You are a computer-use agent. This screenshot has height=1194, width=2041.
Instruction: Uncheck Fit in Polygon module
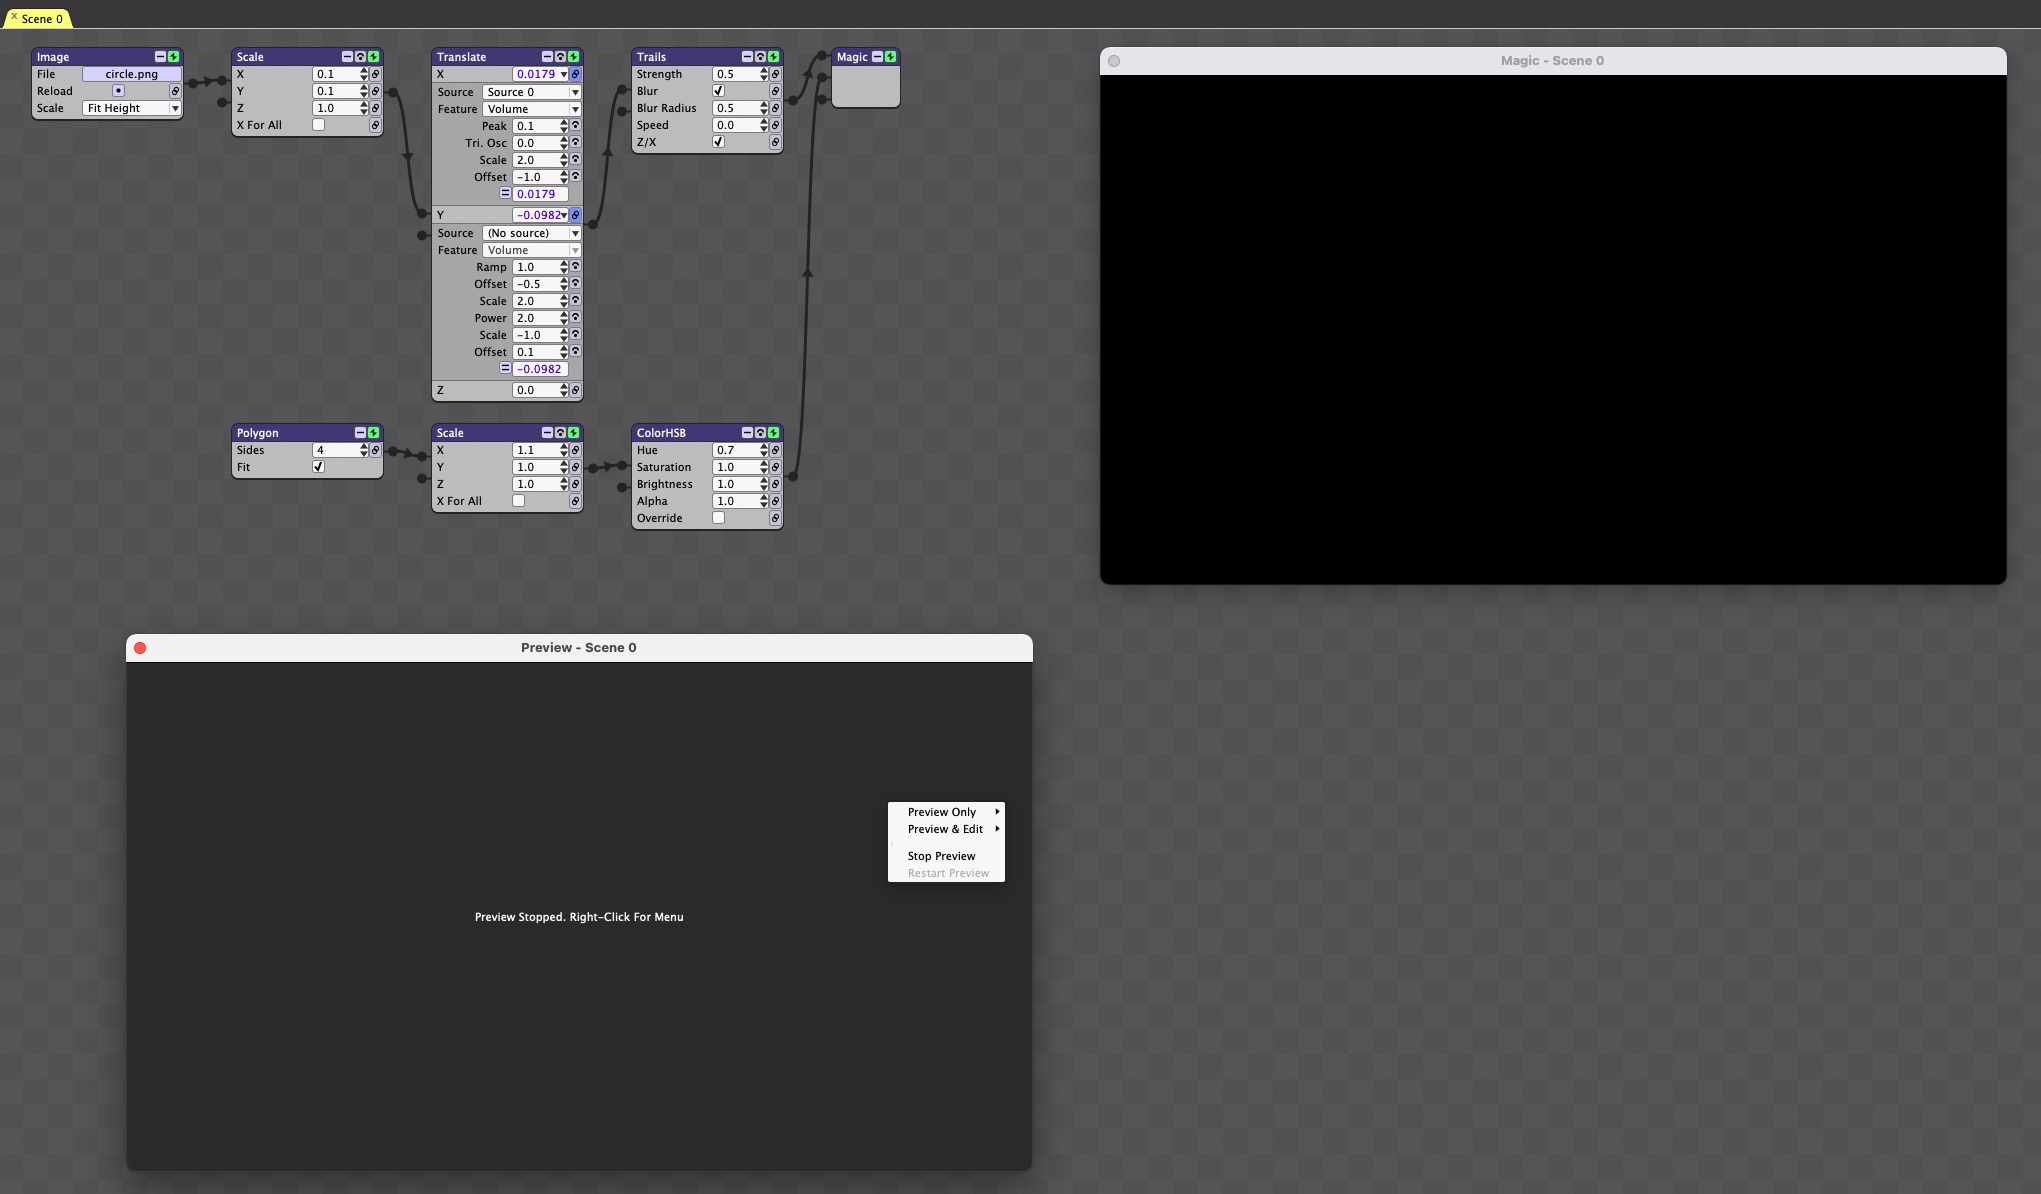pyautogui.click(x=318, y=467)
